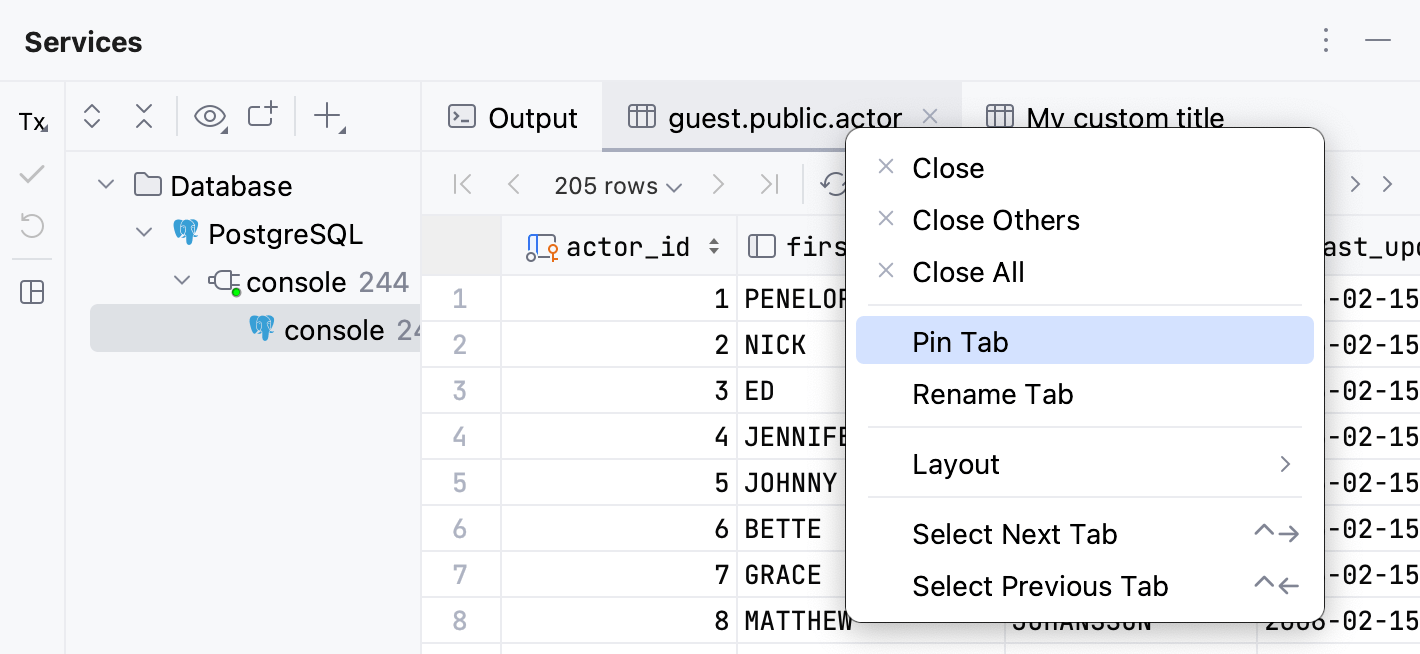Viewport: 1420px width, 654px height.
Task: Roll back the transaction using the undo icon
Action: click(x=31, y=227)
